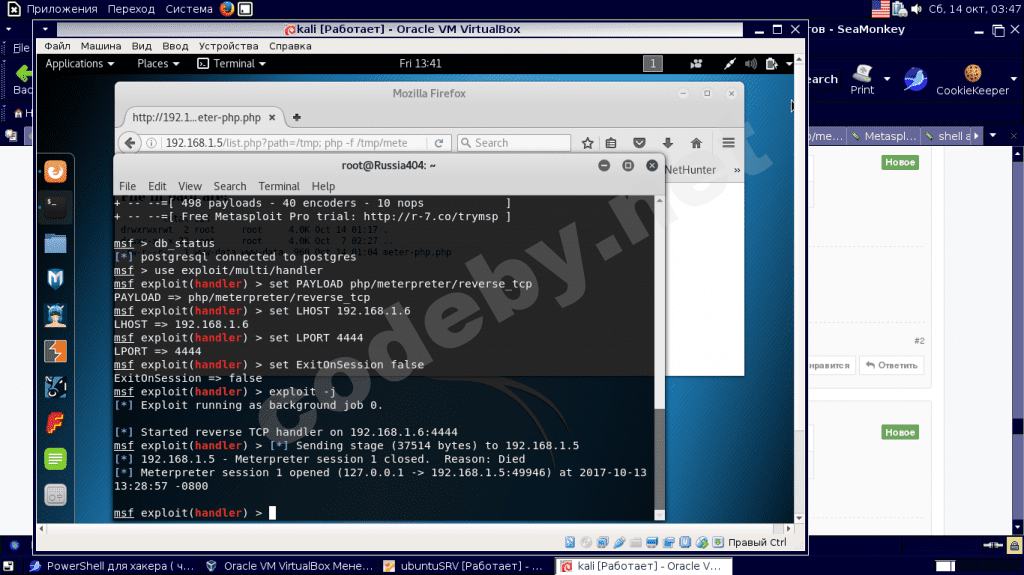Save page to Pocket icon
This screenshot has height=575, width=1024.
click(639, 142)
